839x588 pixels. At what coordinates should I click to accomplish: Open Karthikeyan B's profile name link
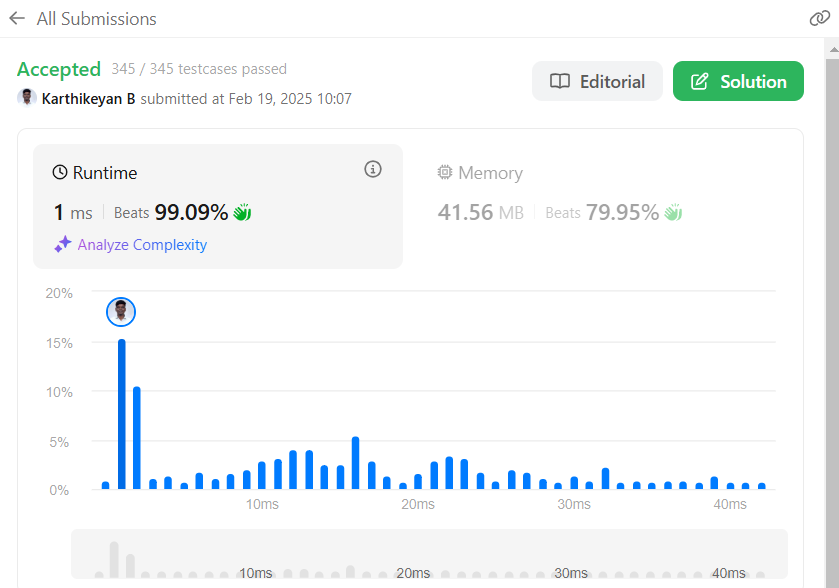[x=88, y=98]
